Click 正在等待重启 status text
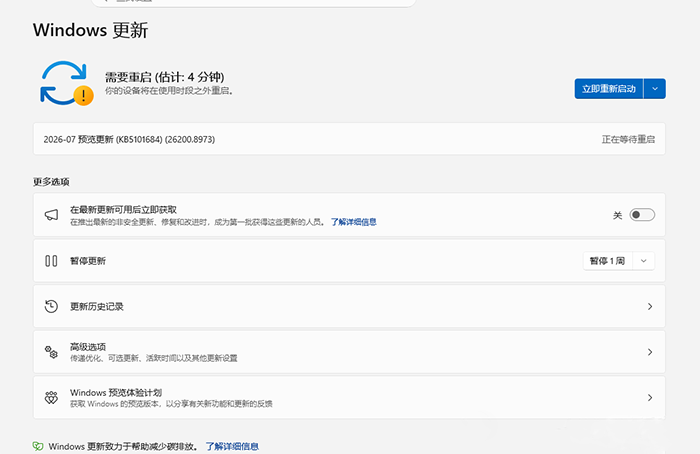 (x=628, y=139)
